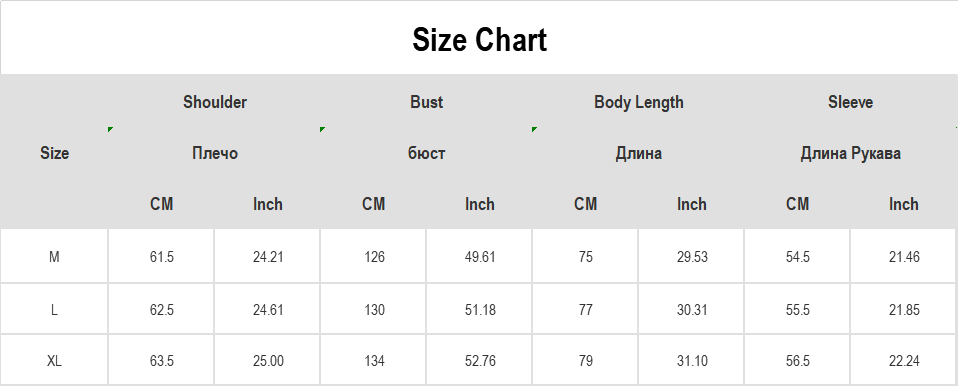Select the Shoulder column header

(214, 102)
